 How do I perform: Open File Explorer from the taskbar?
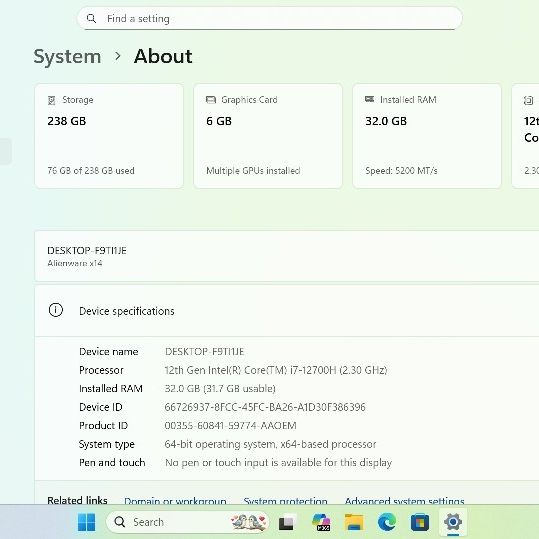pos(354,522)
